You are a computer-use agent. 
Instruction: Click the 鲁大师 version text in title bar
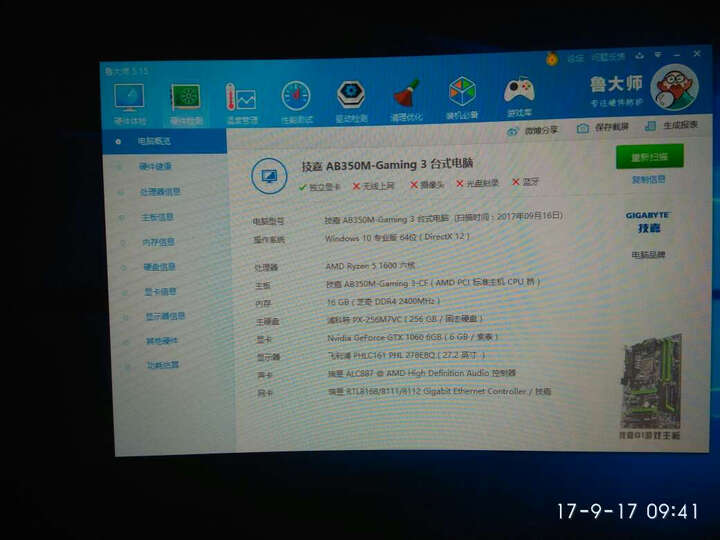click(126, 71)
